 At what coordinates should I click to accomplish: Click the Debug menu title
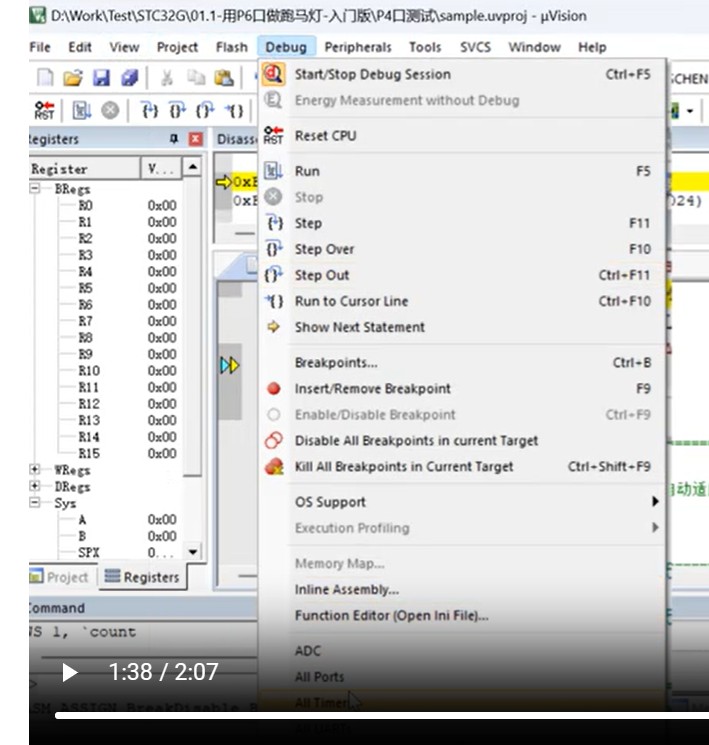[286, 47]
